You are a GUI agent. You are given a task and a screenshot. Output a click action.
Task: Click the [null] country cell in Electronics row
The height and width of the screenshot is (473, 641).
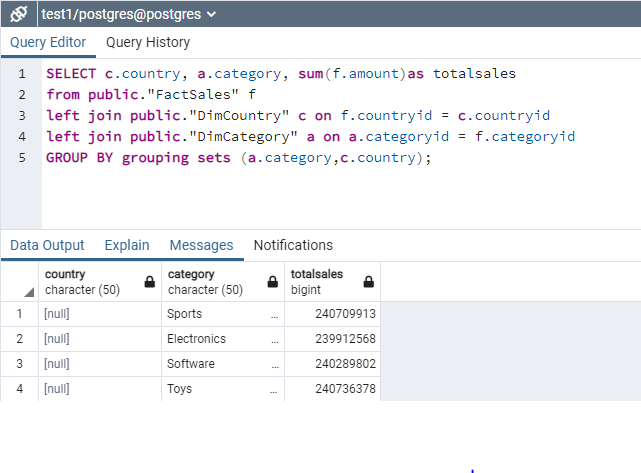pyautogui.click(x=100, y=338)
